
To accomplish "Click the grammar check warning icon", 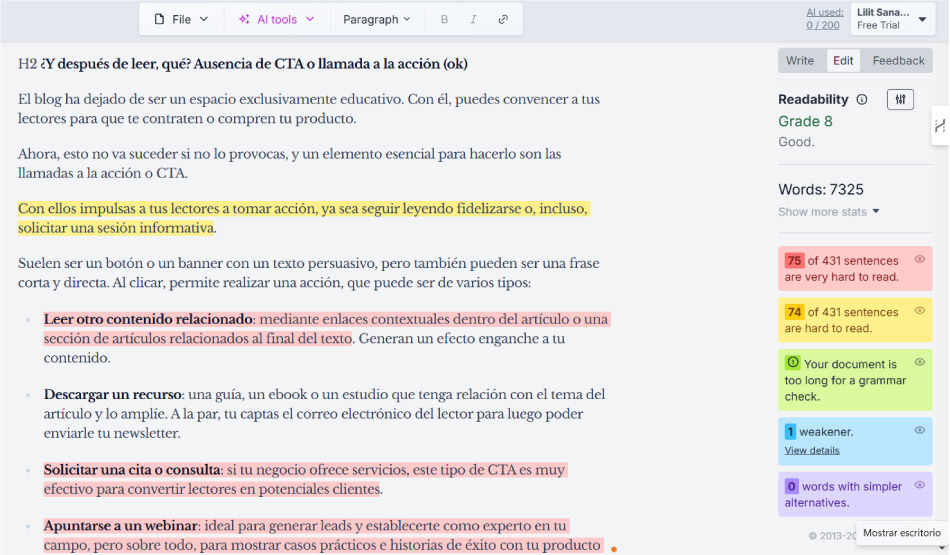I will pos(792,363).
